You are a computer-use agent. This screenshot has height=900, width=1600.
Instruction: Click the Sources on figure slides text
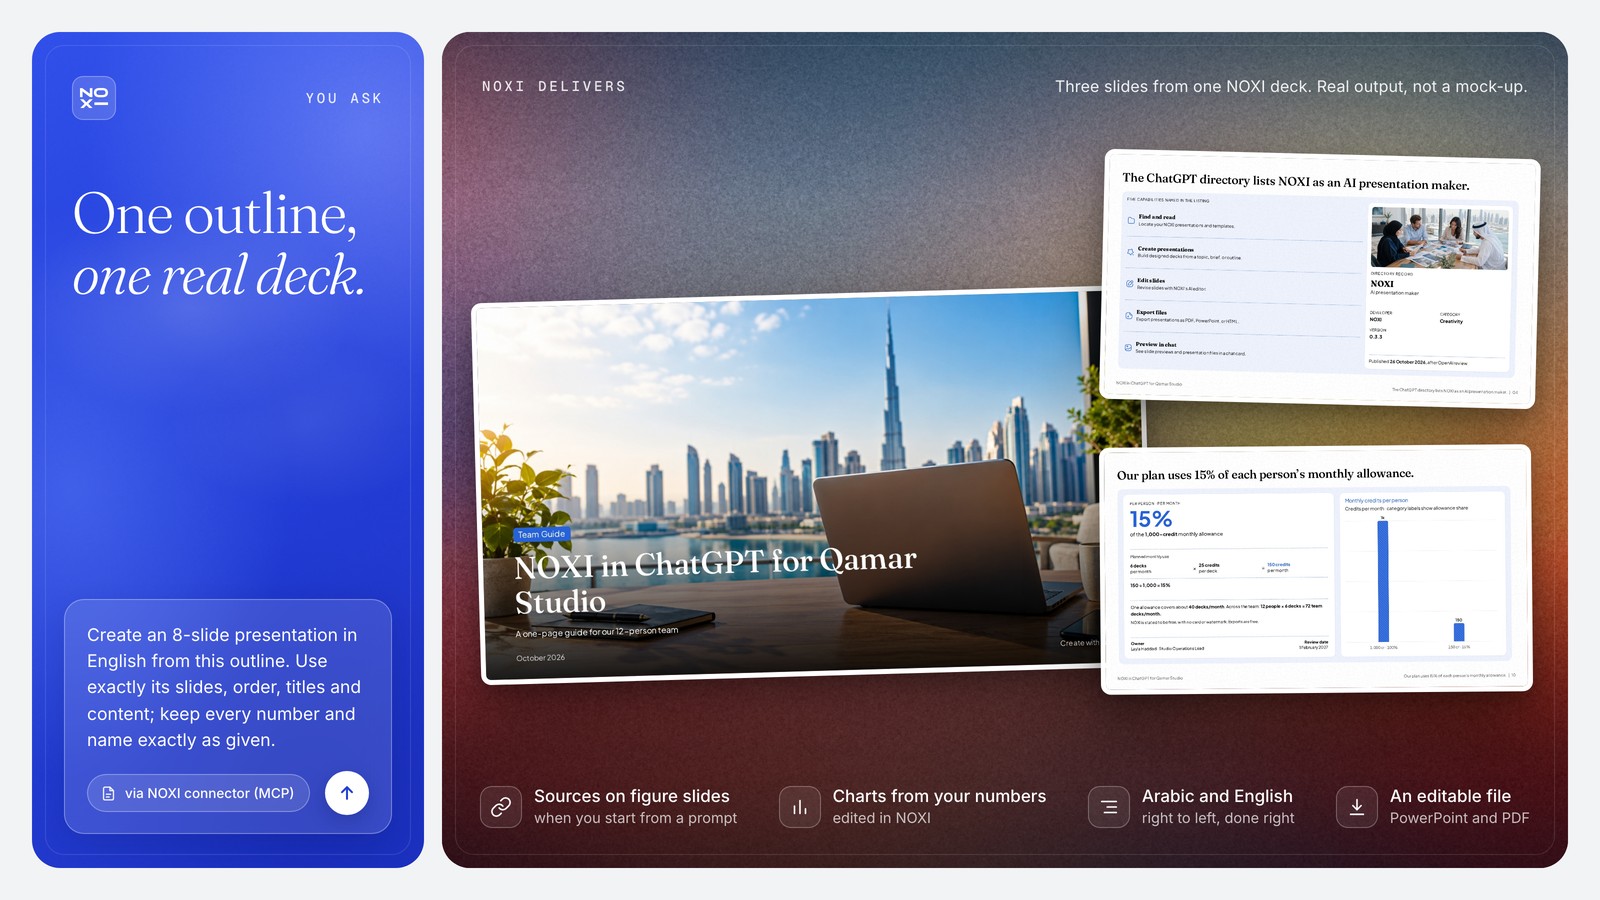tap(632, 796)
